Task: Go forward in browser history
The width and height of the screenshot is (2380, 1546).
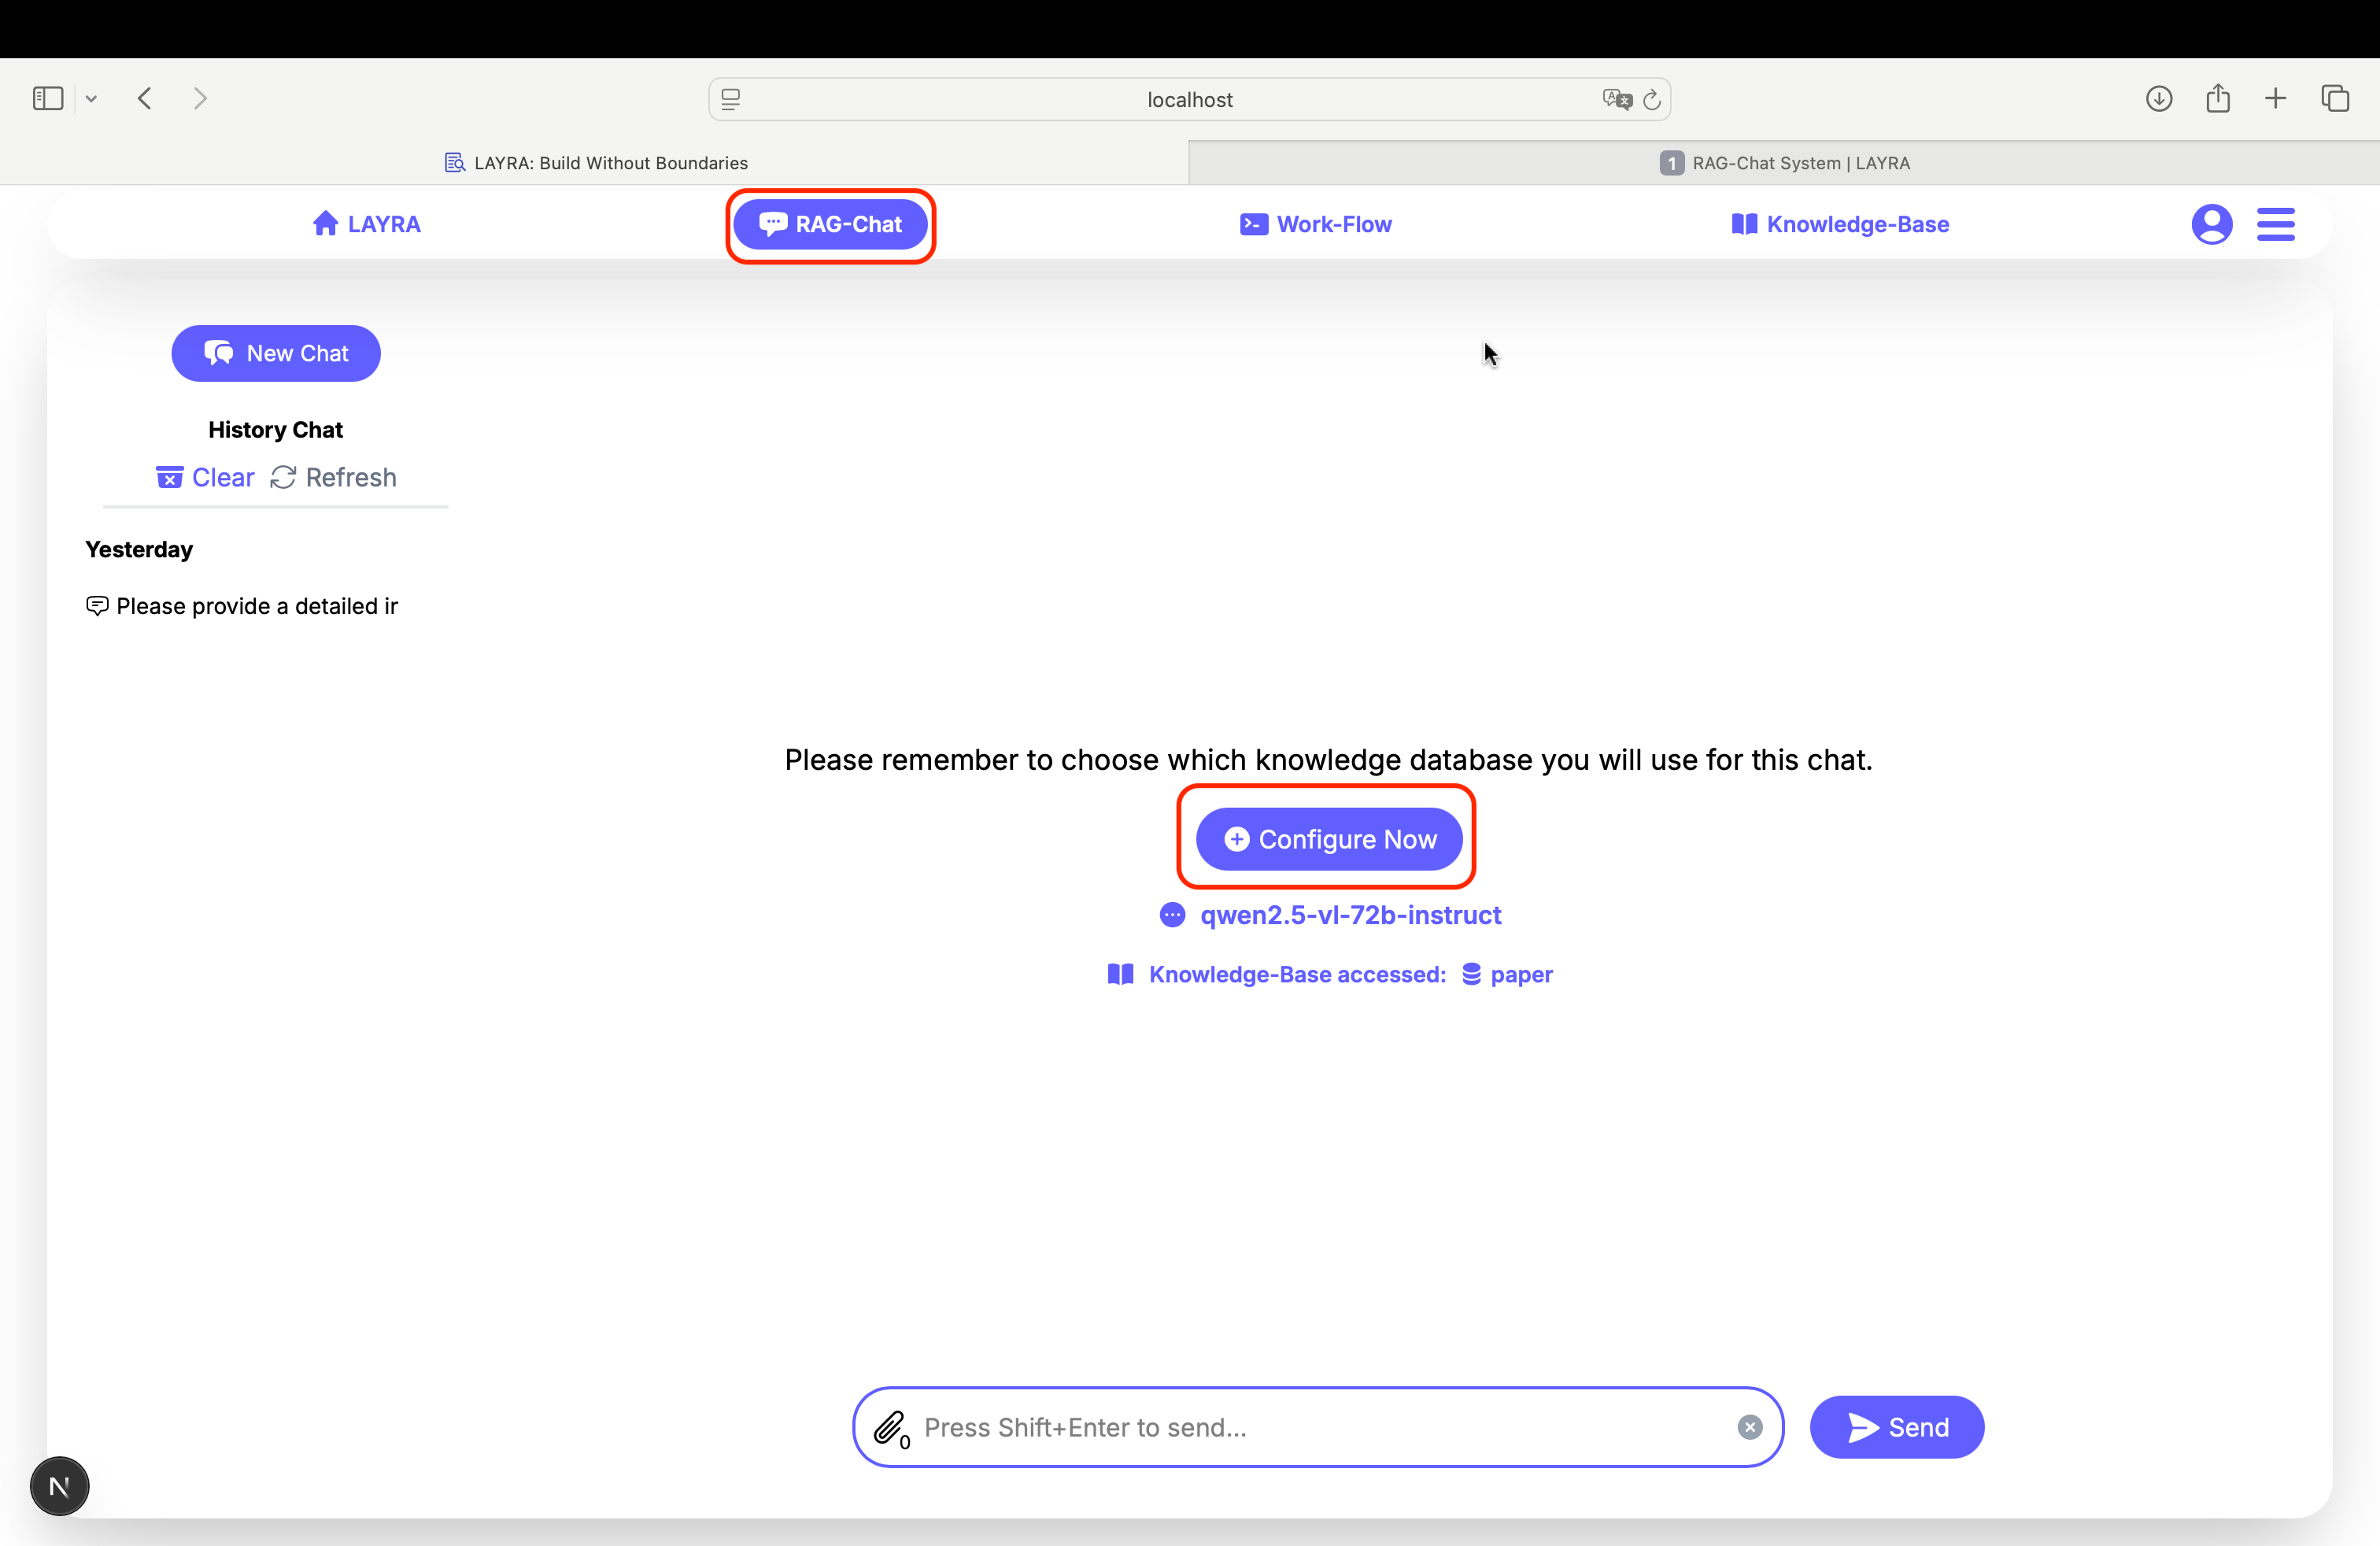Action: coord(200,98)
